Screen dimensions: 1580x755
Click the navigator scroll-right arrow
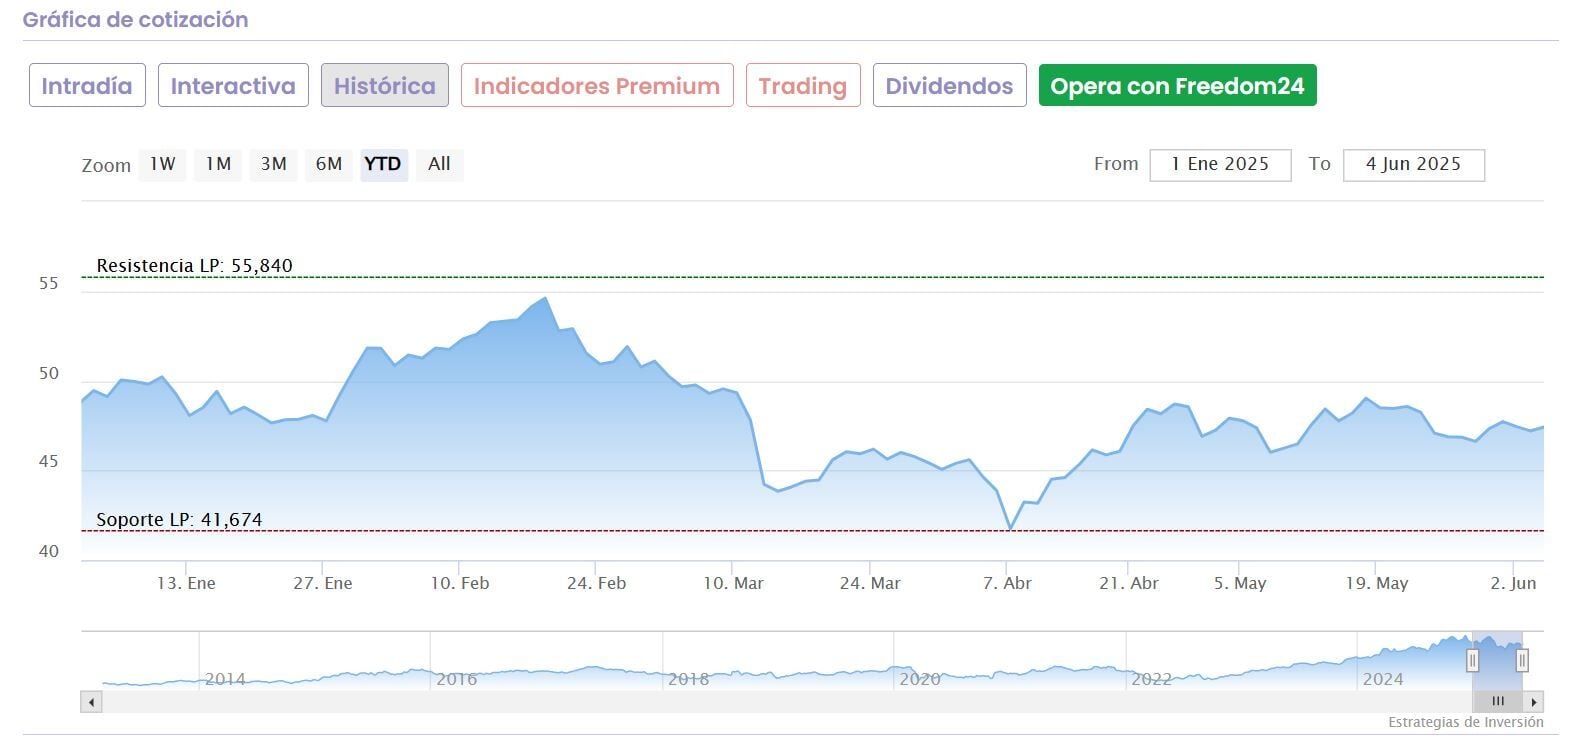click(1534, 702)
